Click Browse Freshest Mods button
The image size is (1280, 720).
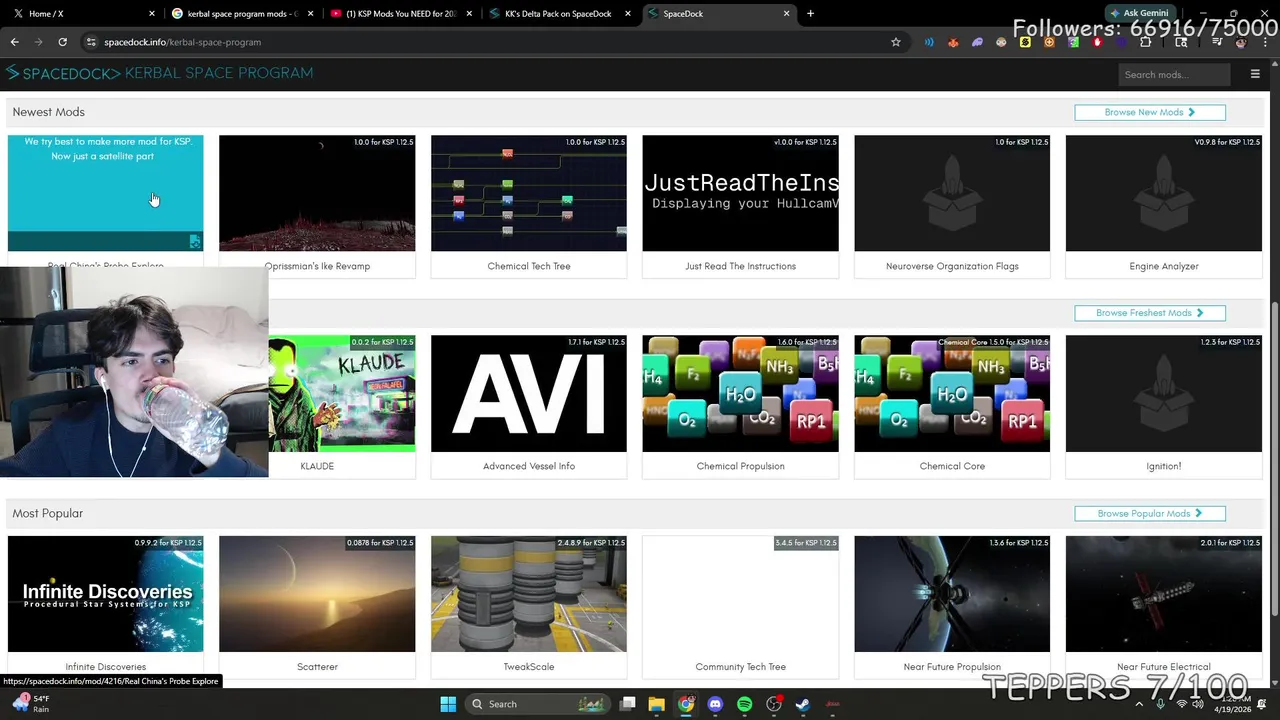[x=1150, y=313]
